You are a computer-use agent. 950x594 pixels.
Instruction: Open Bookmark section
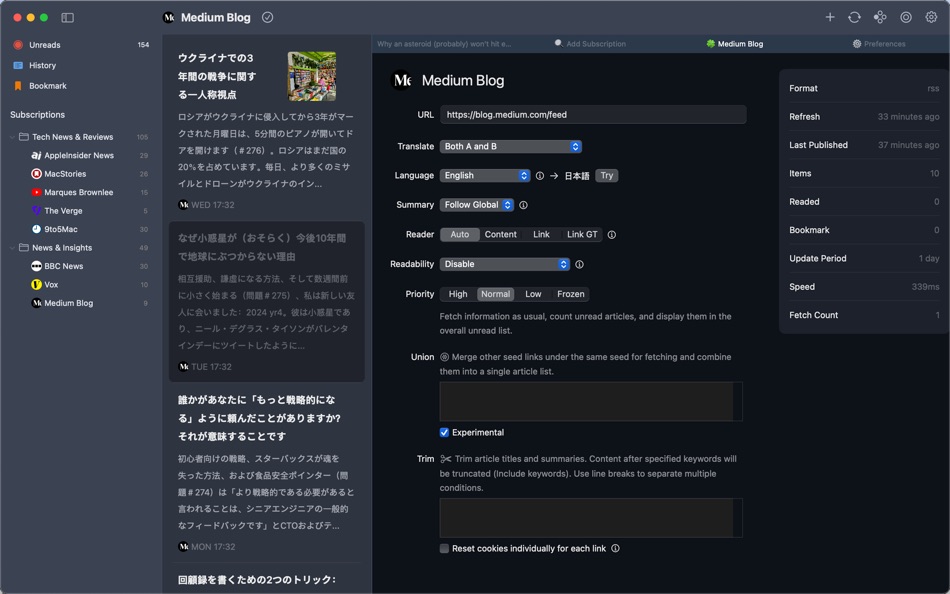click(x=81, y=86)
